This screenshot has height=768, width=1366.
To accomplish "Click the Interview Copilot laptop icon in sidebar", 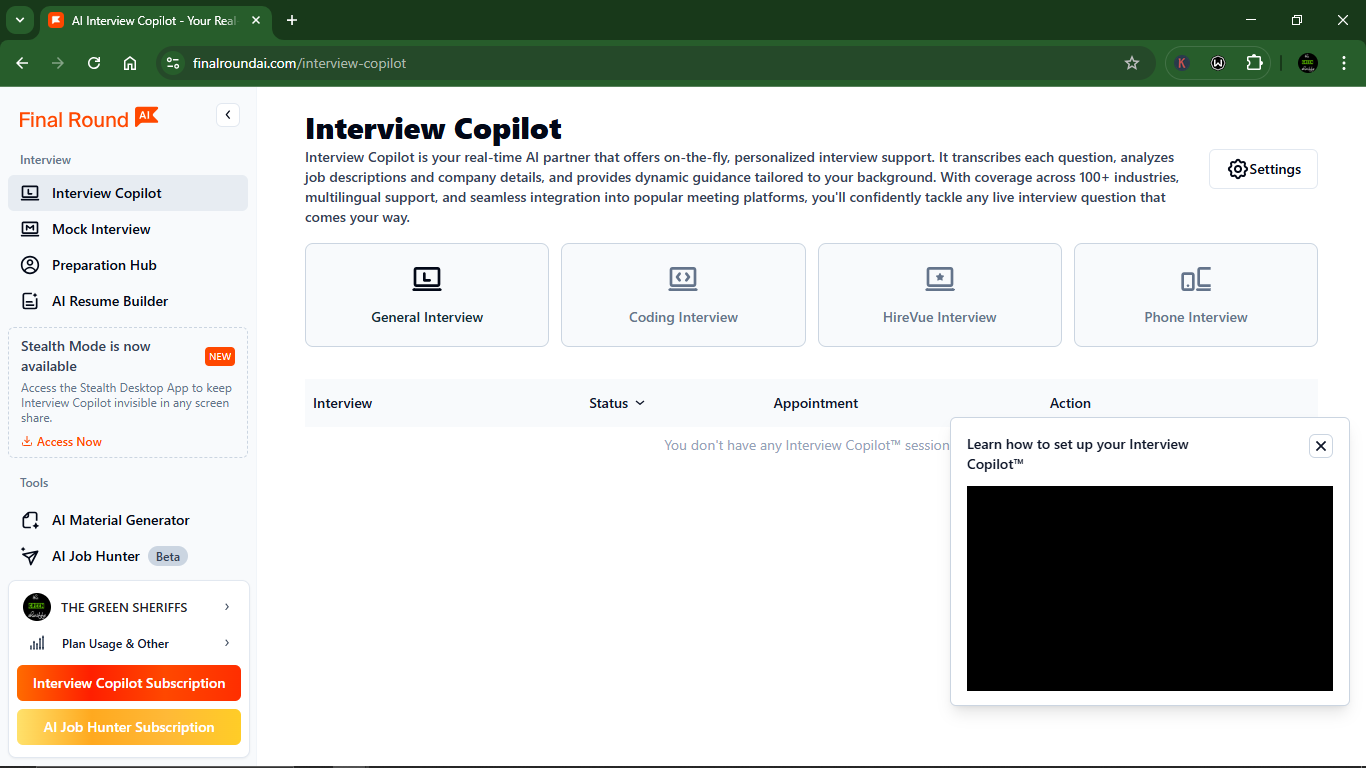I will pos(31,193).
